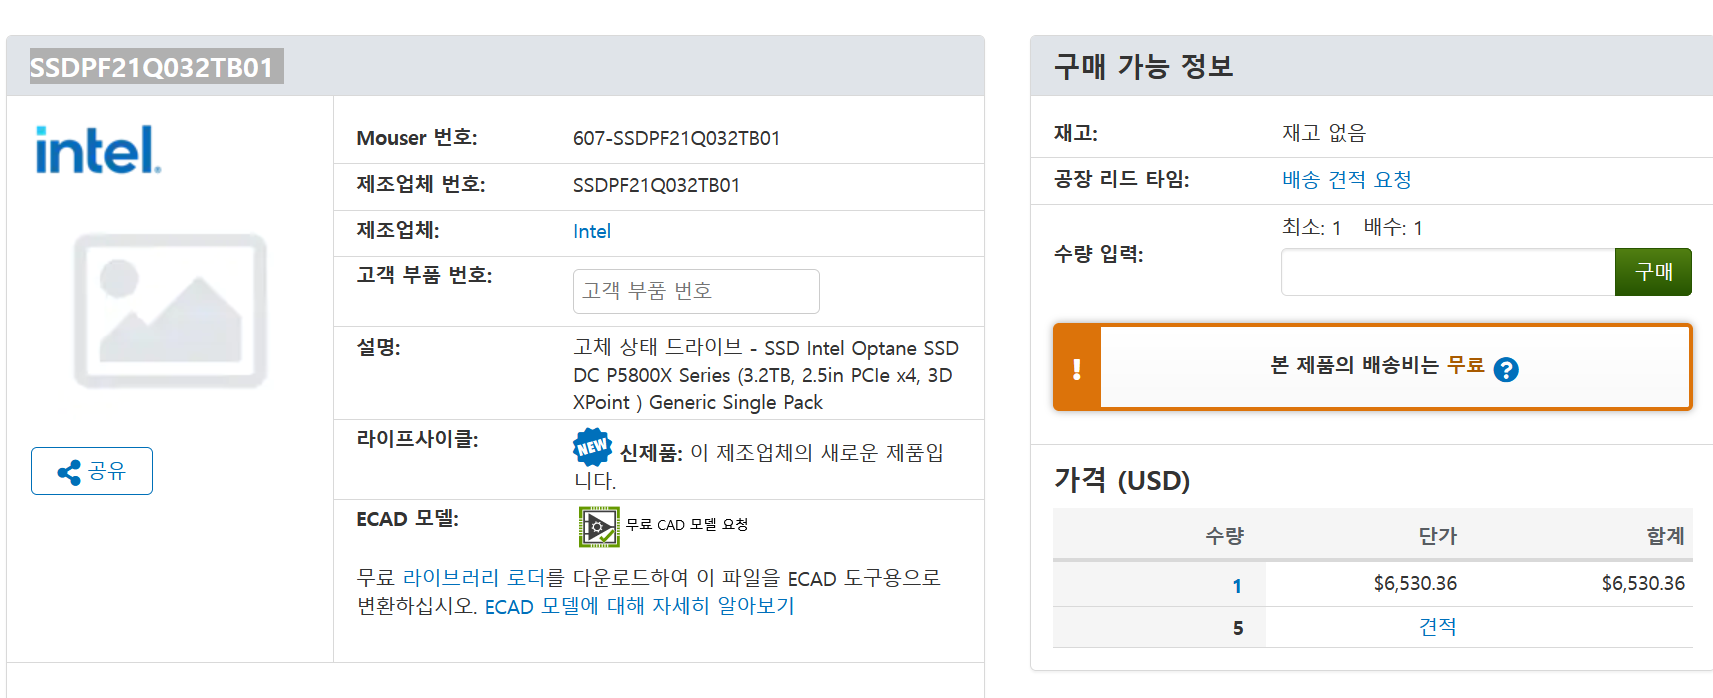Click the 신제품 lifecycle label
1713x698 pixels.
click(x=651, y=453)
